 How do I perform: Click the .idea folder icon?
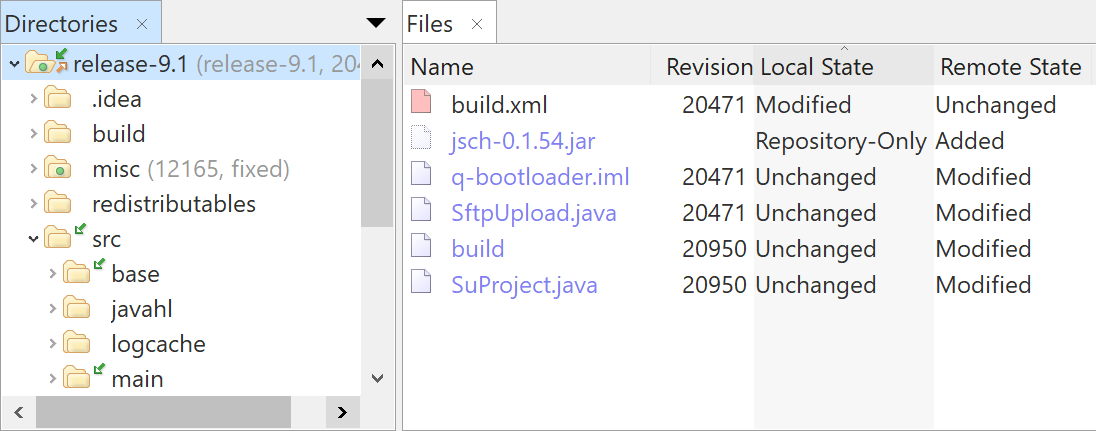pyautogui.click(x=58, y=99)
